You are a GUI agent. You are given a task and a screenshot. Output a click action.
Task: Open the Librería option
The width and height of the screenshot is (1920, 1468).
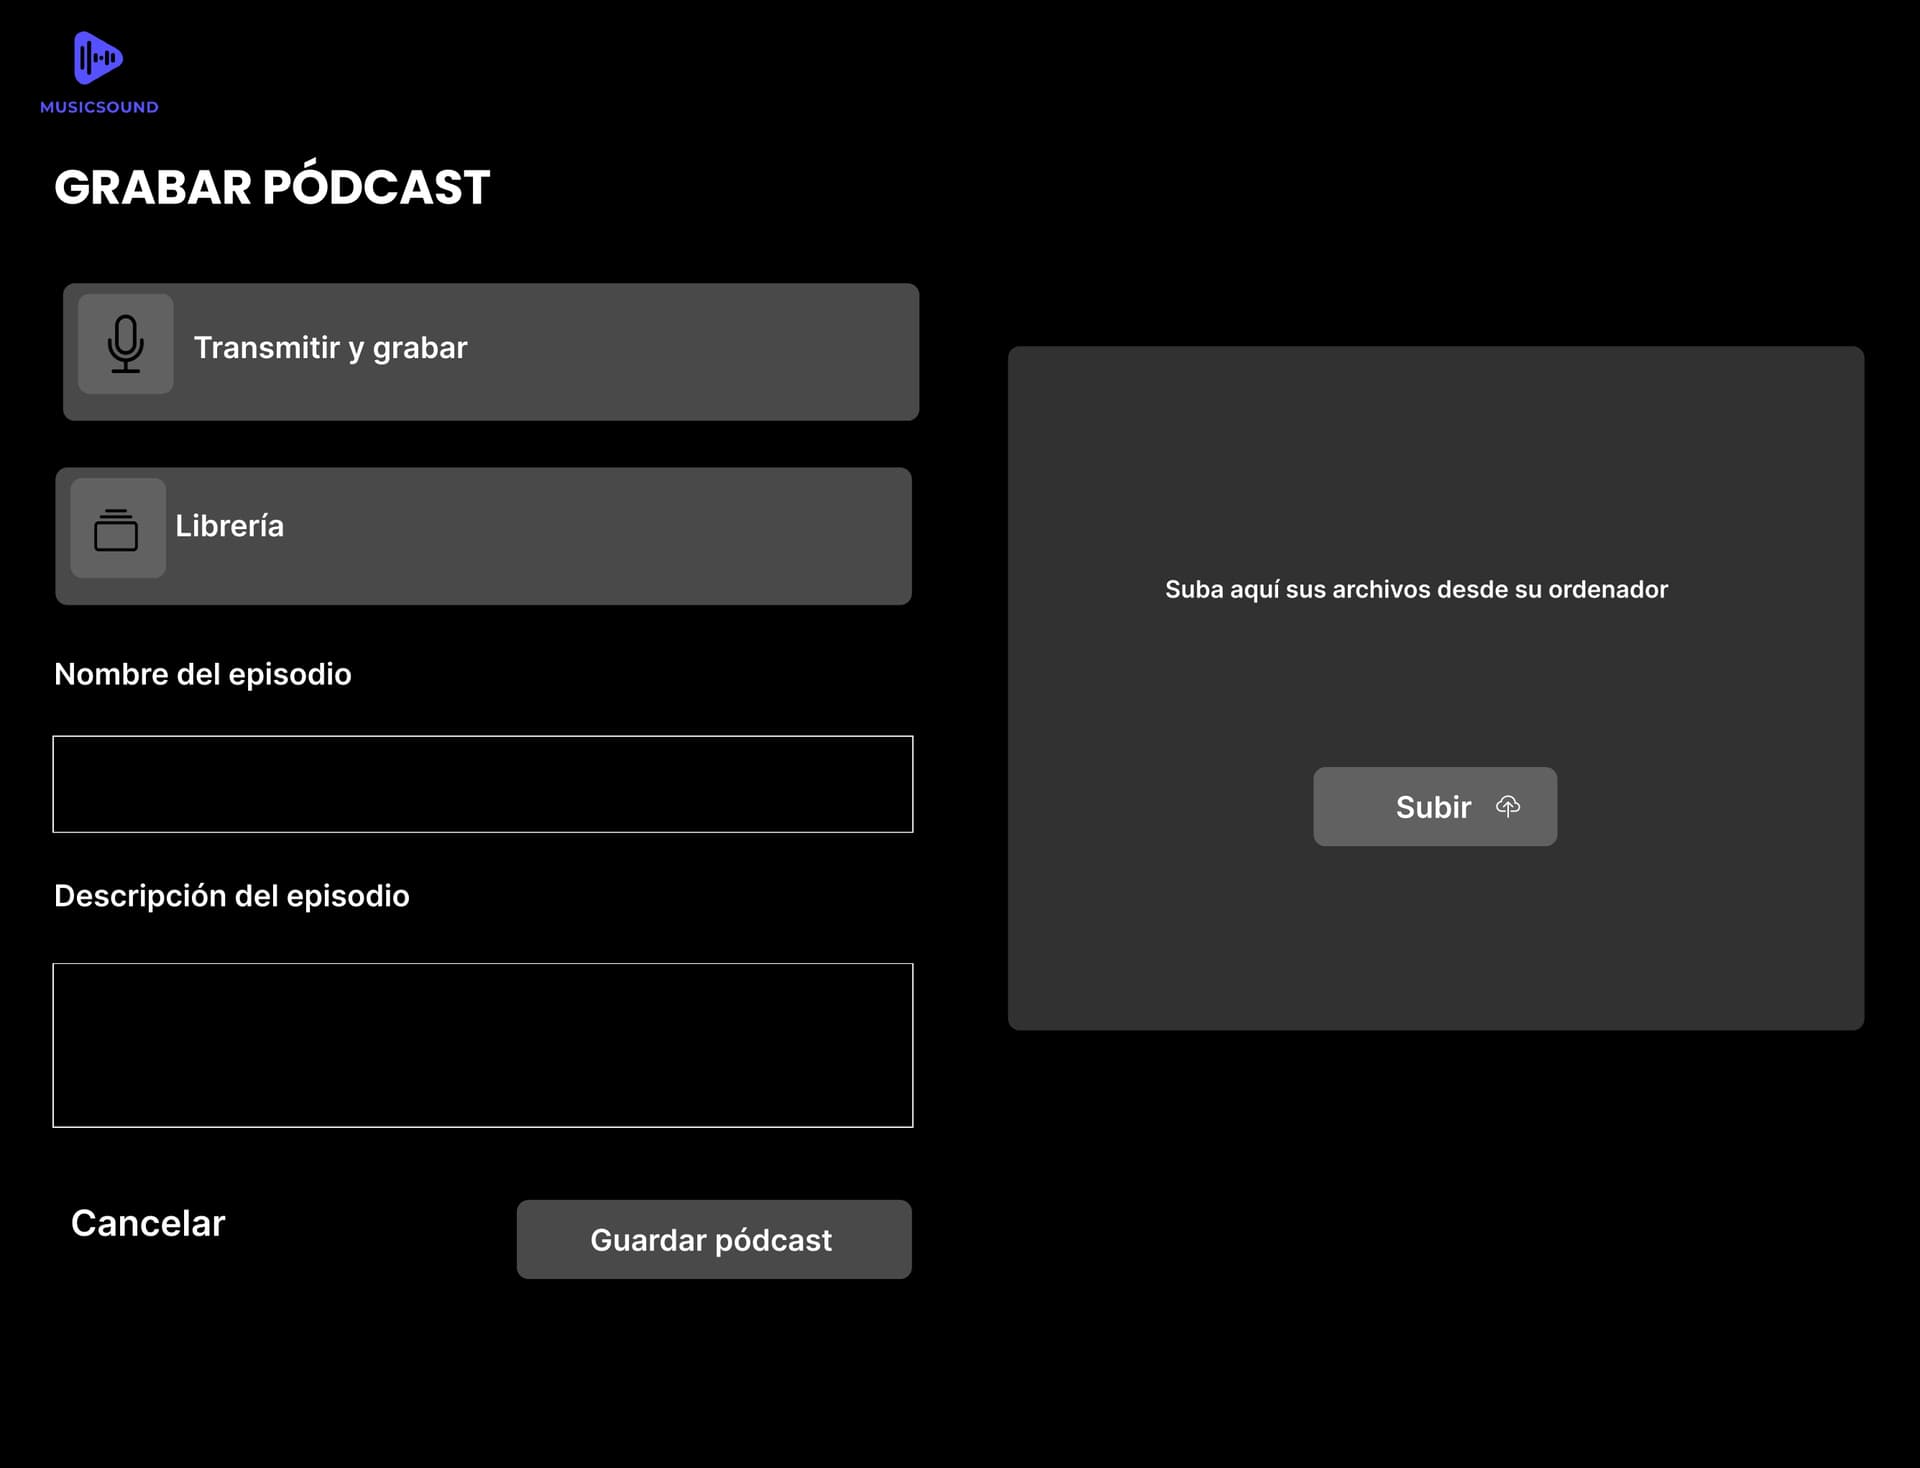483,536
